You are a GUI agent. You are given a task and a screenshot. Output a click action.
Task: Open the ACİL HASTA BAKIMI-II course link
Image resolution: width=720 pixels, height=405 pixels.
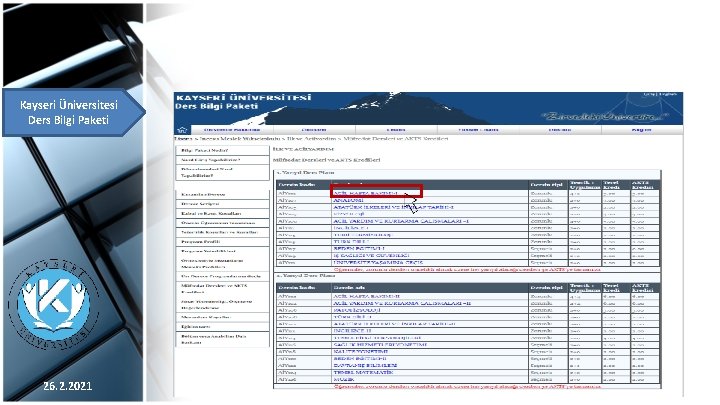point(366,296)
